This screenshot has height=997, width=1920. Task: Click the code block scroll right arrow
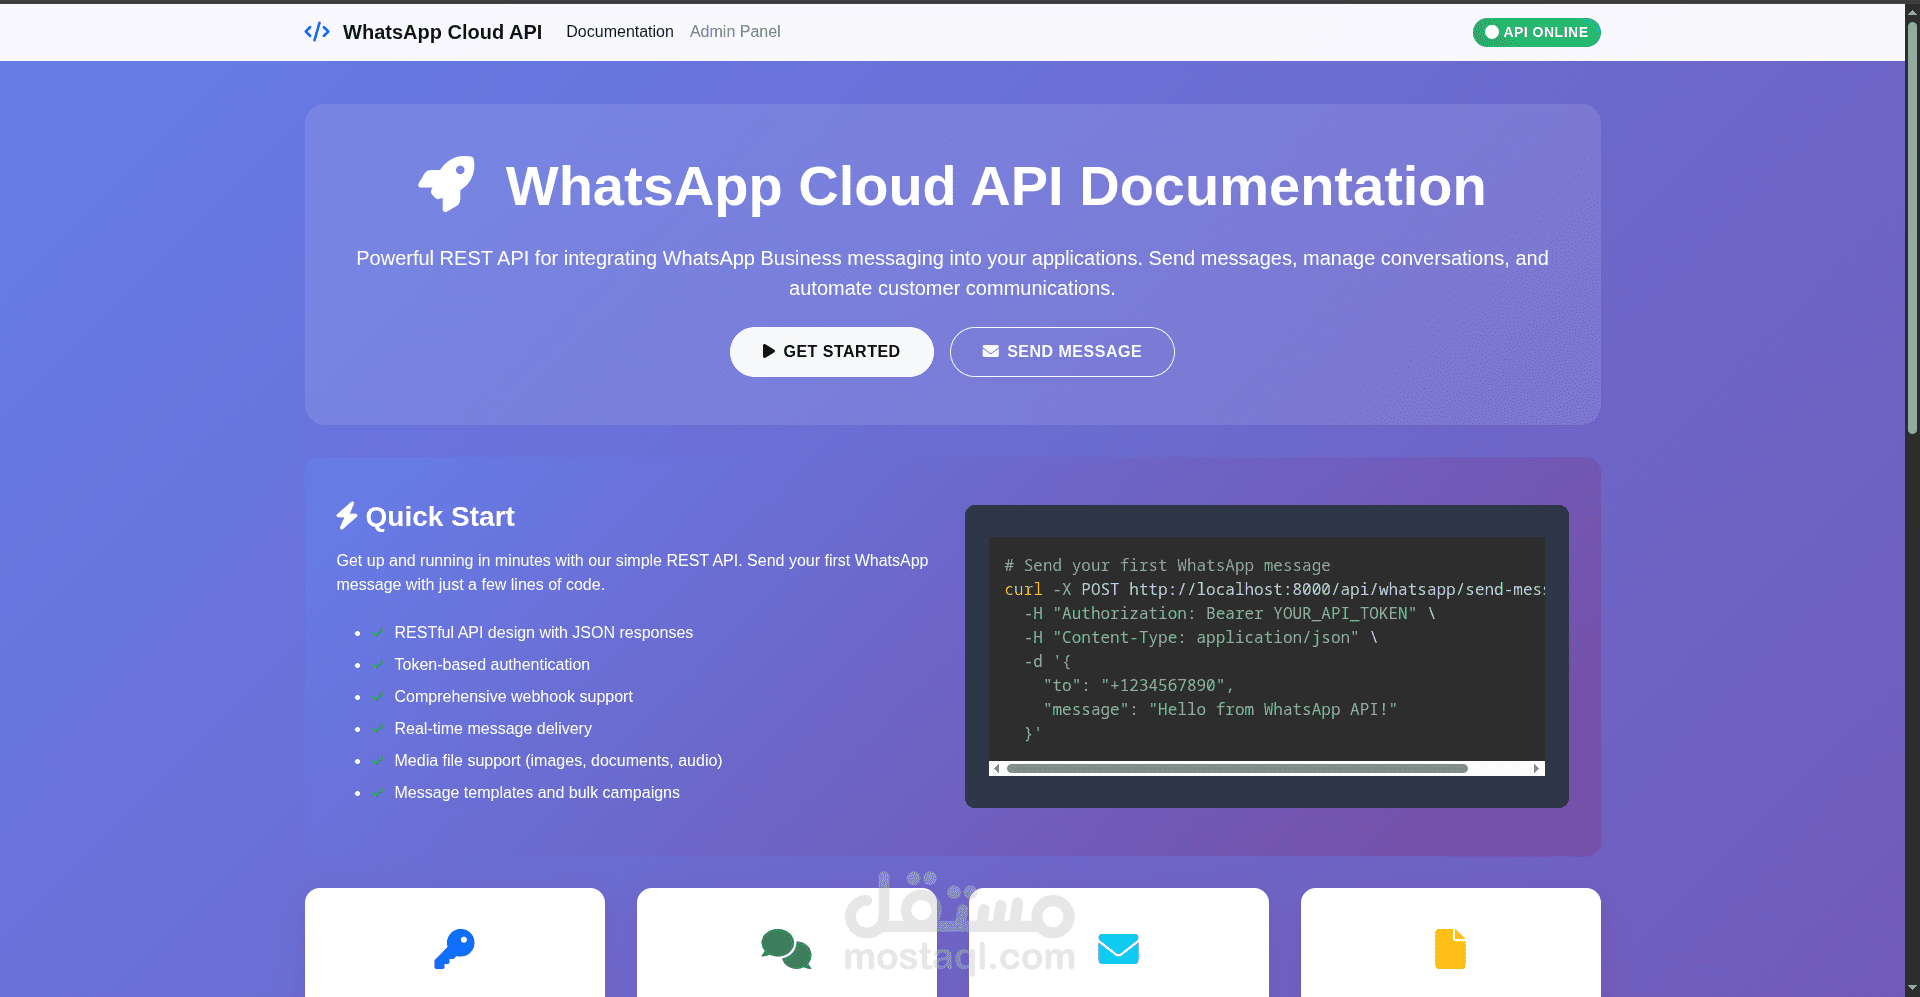point(1537,769)
